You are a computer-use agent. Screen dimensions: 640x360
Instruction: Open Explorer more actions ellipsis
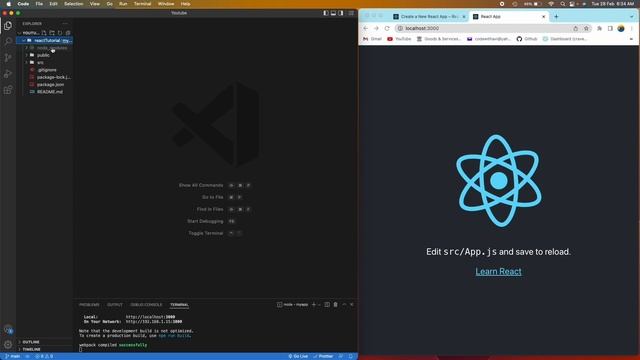point(65,24)
